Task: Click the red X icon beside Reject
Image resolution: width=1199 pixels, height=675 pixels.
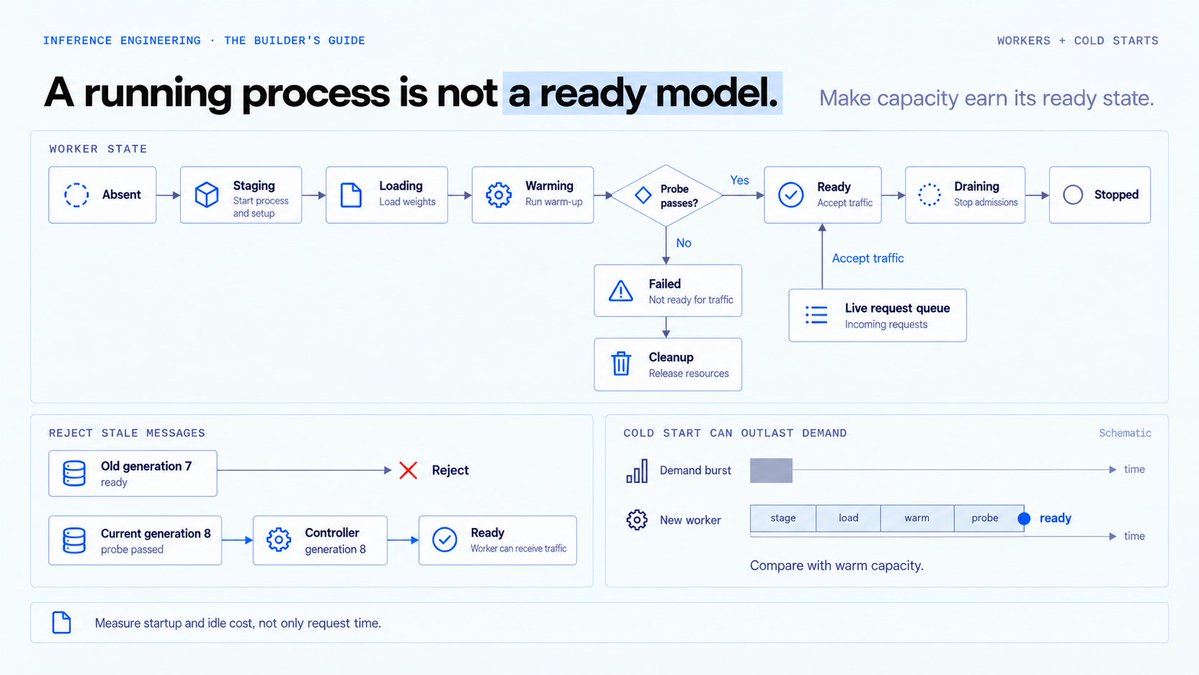Action: (x=408, y=470)
